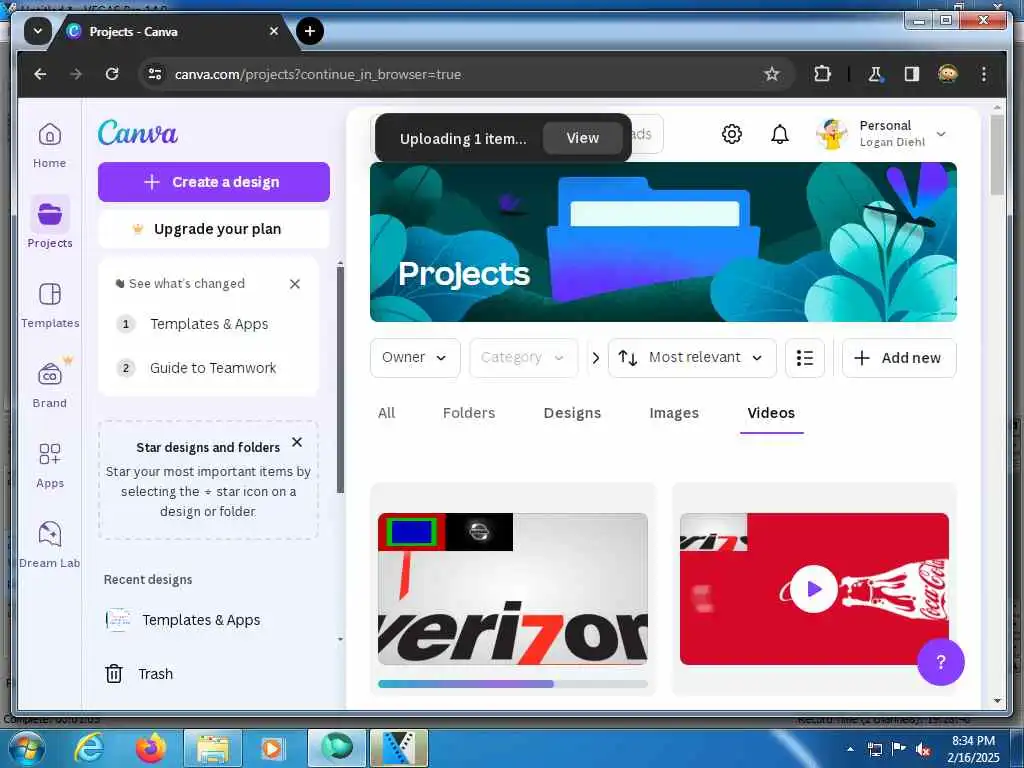Click Upgrade your plan
This screenshot has height=768, width=1024.
(214, 229)
